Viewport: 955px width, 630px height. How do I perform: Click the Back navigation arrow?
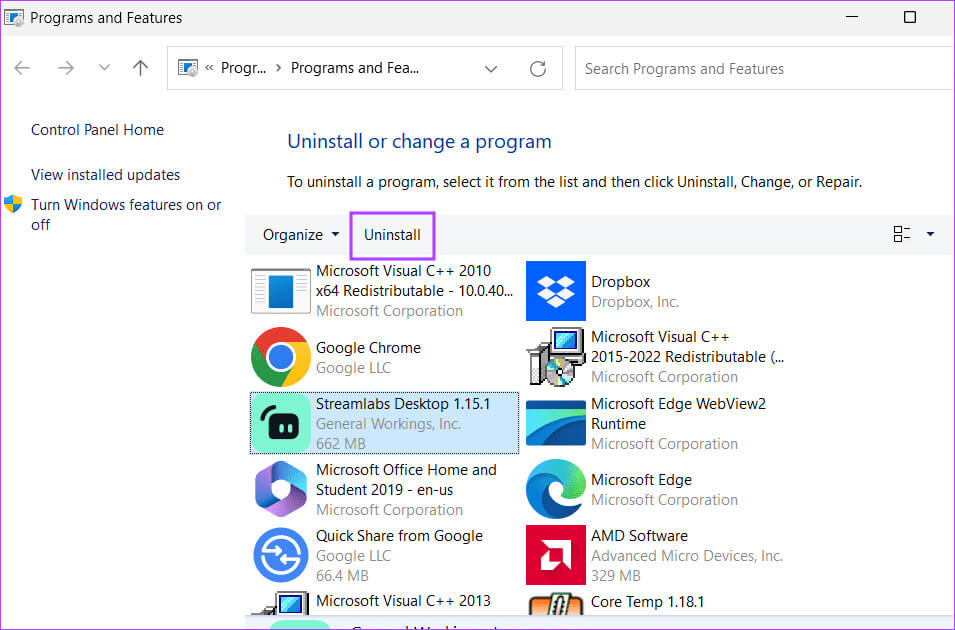pos(22,68)
